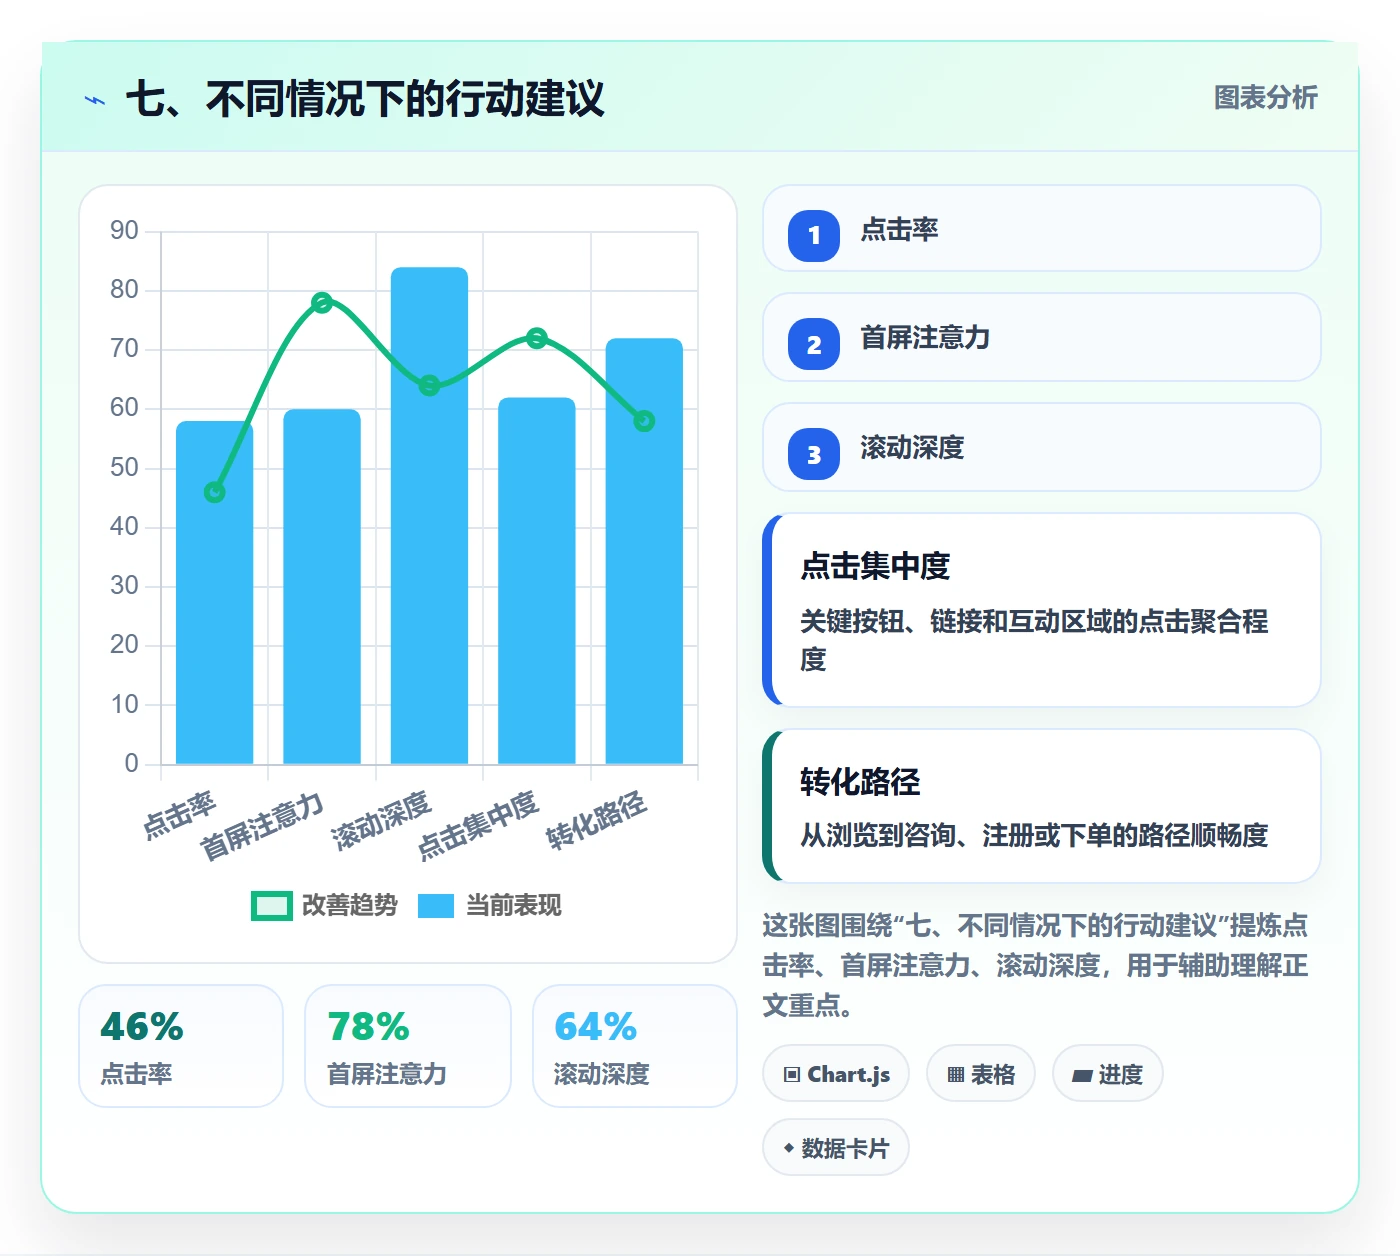The width and height of the screenshot is (1400, 1256).
Task: Click the green line point above 点击集中度 bar
Action: [537, 338]
